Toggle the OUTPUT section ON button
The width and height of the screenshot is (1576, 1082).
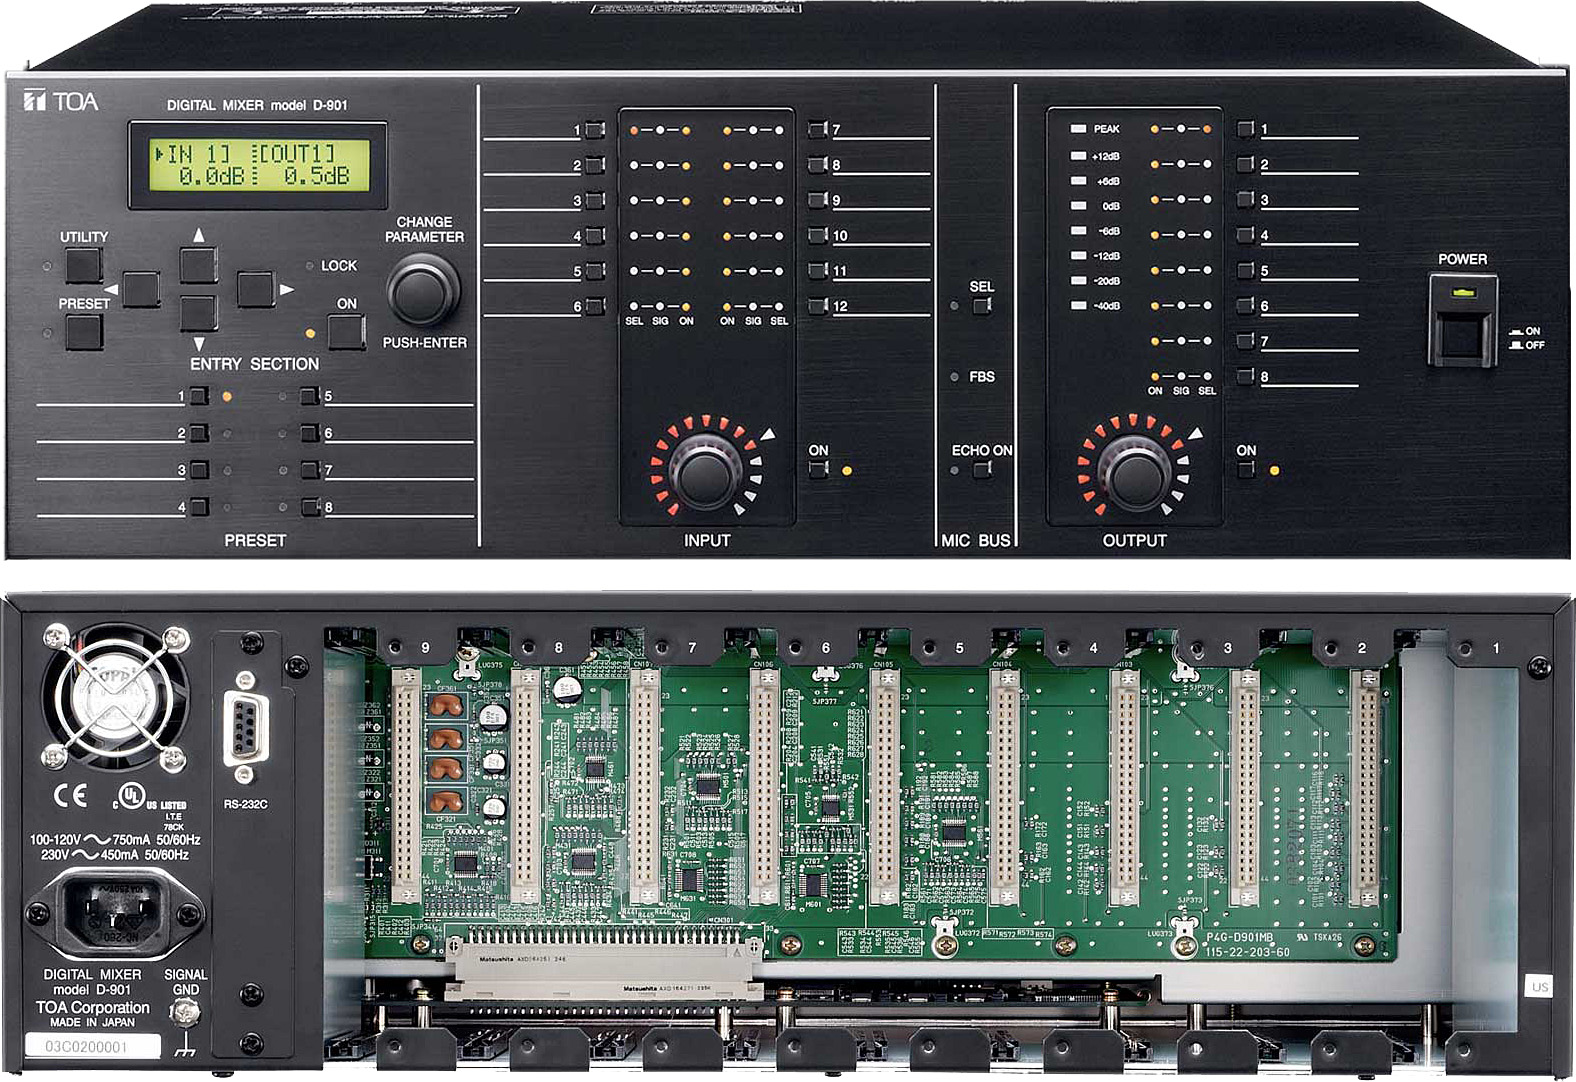tap(1246, 469)
